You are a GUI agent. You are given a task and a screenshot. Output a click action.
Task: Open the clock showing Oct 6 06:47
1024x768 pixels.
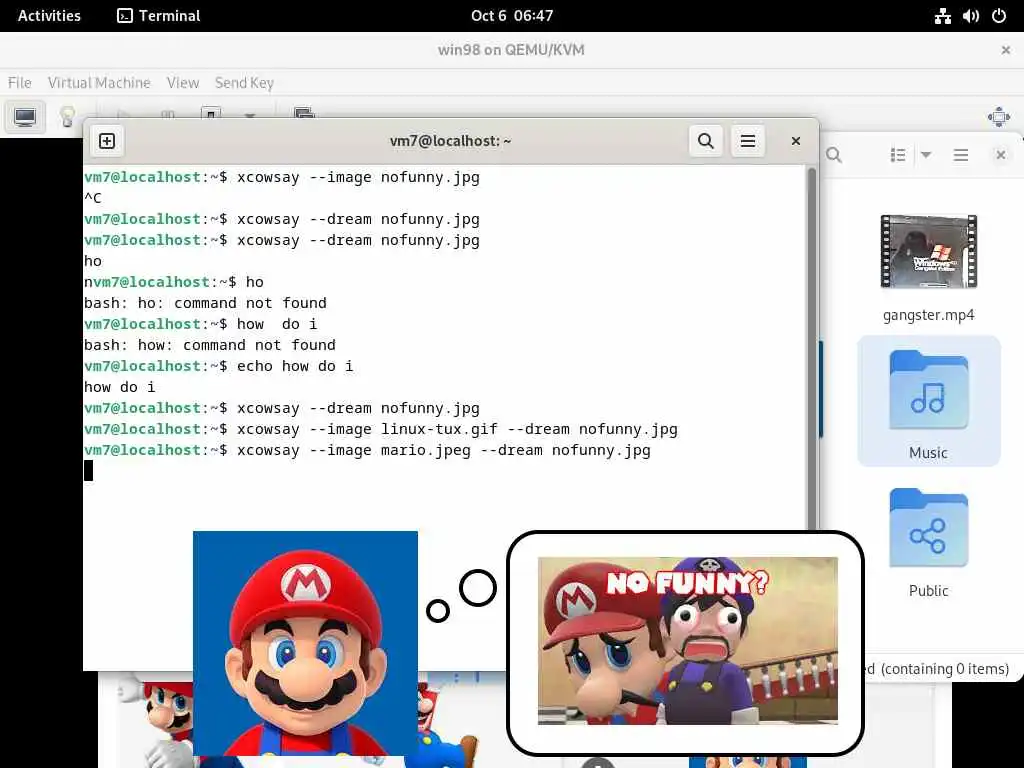pos(512,16)
